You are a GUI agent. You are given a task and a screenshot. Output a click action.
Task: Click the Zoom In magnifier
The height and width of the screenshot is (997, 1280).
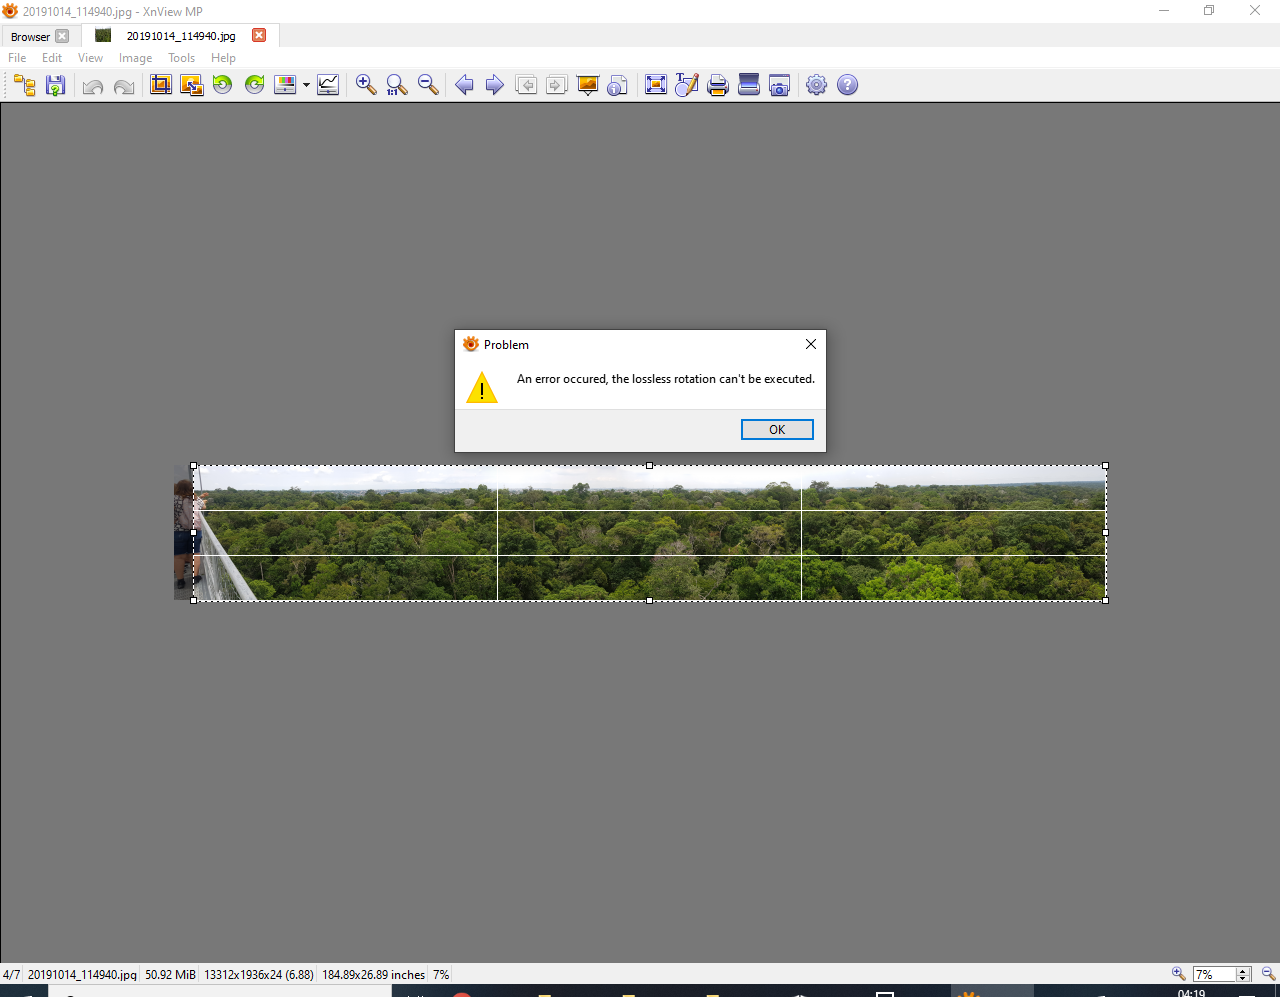(x=366, y=85)
